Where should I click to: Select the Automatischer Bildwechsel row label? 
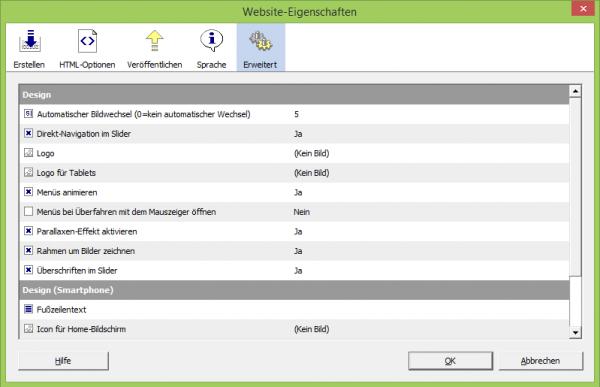click(143, 114)
